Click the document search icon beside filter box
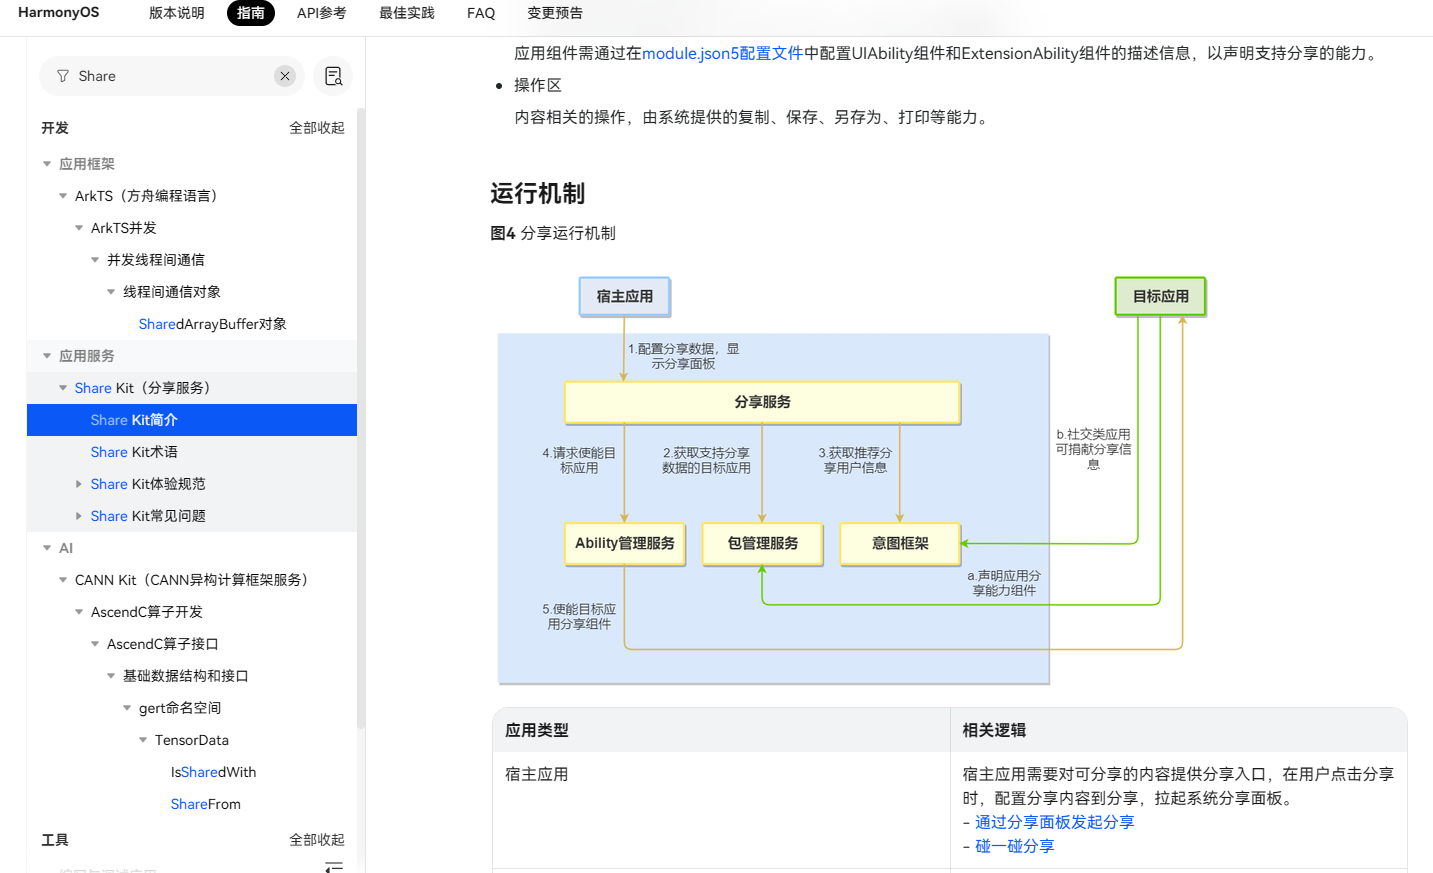 (333, 76)
